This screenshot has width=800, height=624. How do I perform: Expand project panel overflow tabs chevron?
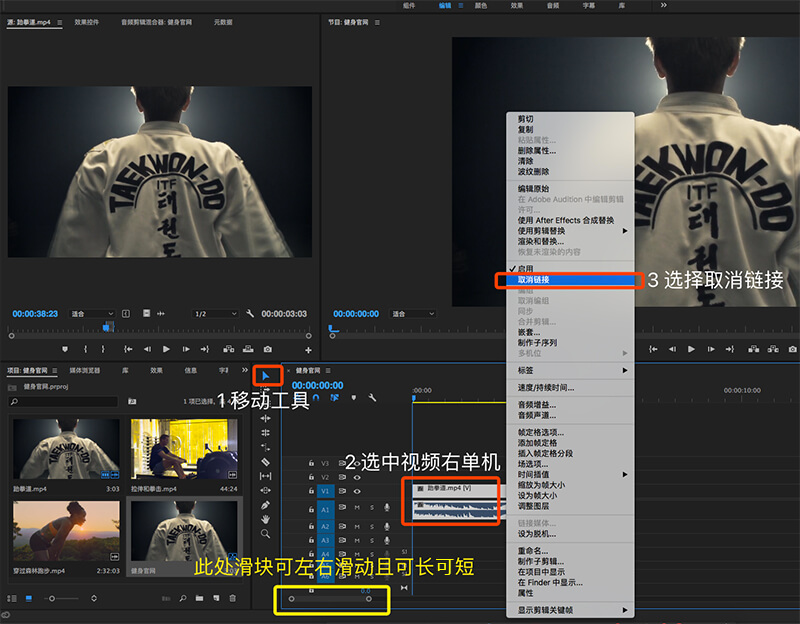tap(244, 370)
